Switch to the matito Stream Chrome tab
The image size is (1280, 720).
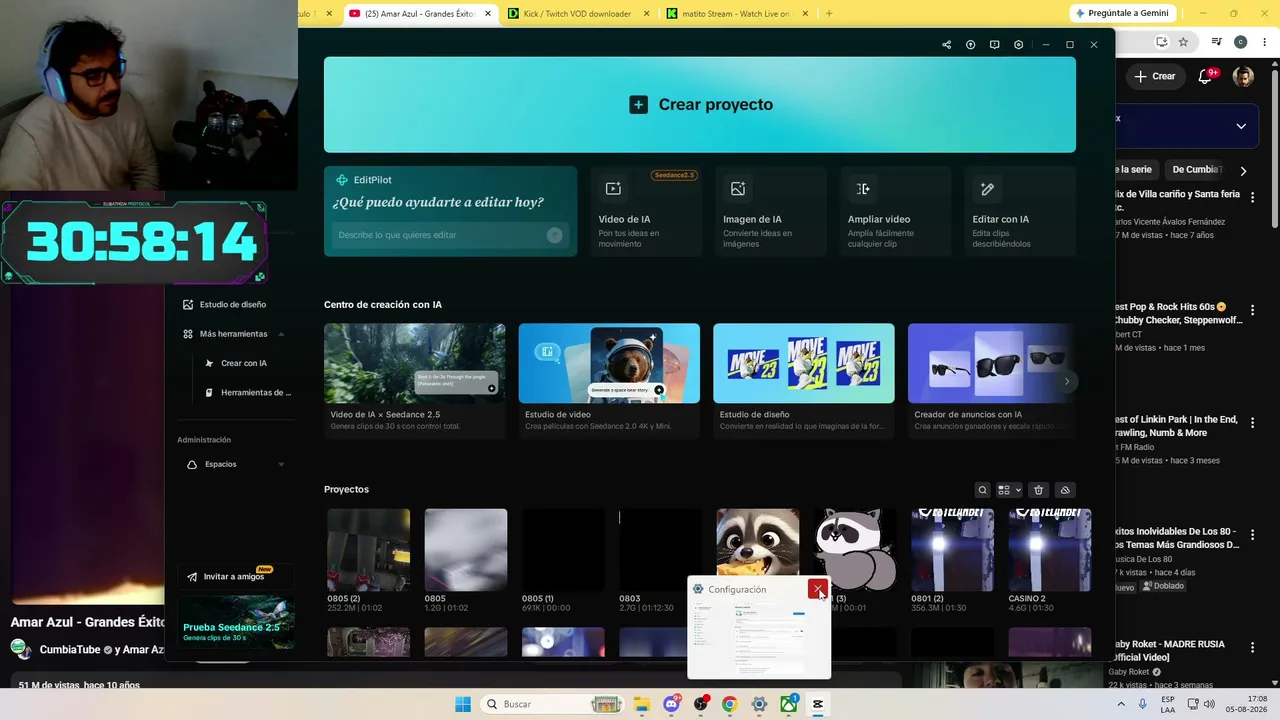[735, 14]
